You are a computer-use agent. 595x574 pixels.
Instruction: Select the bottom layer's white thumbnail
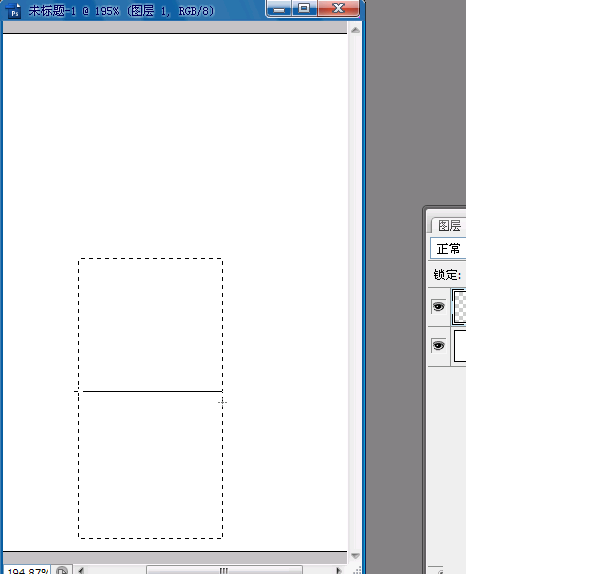[x=460, y=346]
